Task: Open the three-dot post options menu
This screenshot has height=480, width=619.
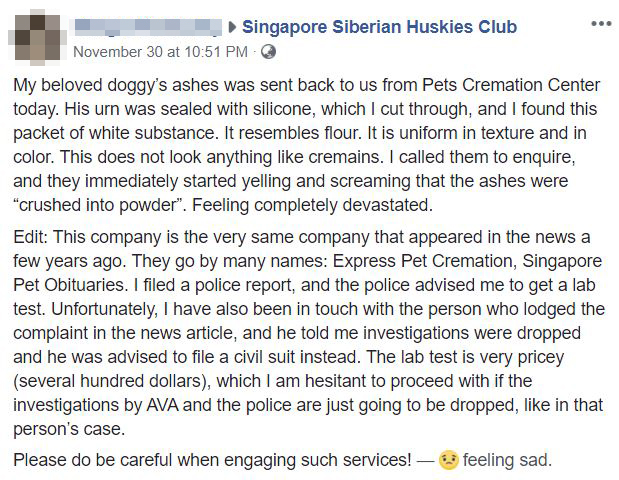Action: [x=600, y=22]
